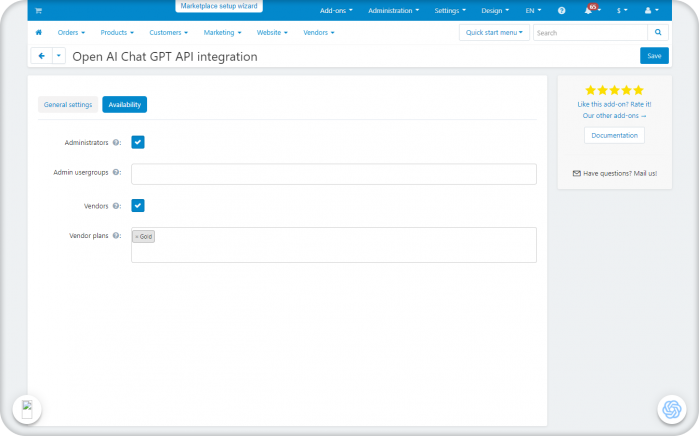Remove the Gold vendor plan tag
700x436 pixels.
pos(137,237)
